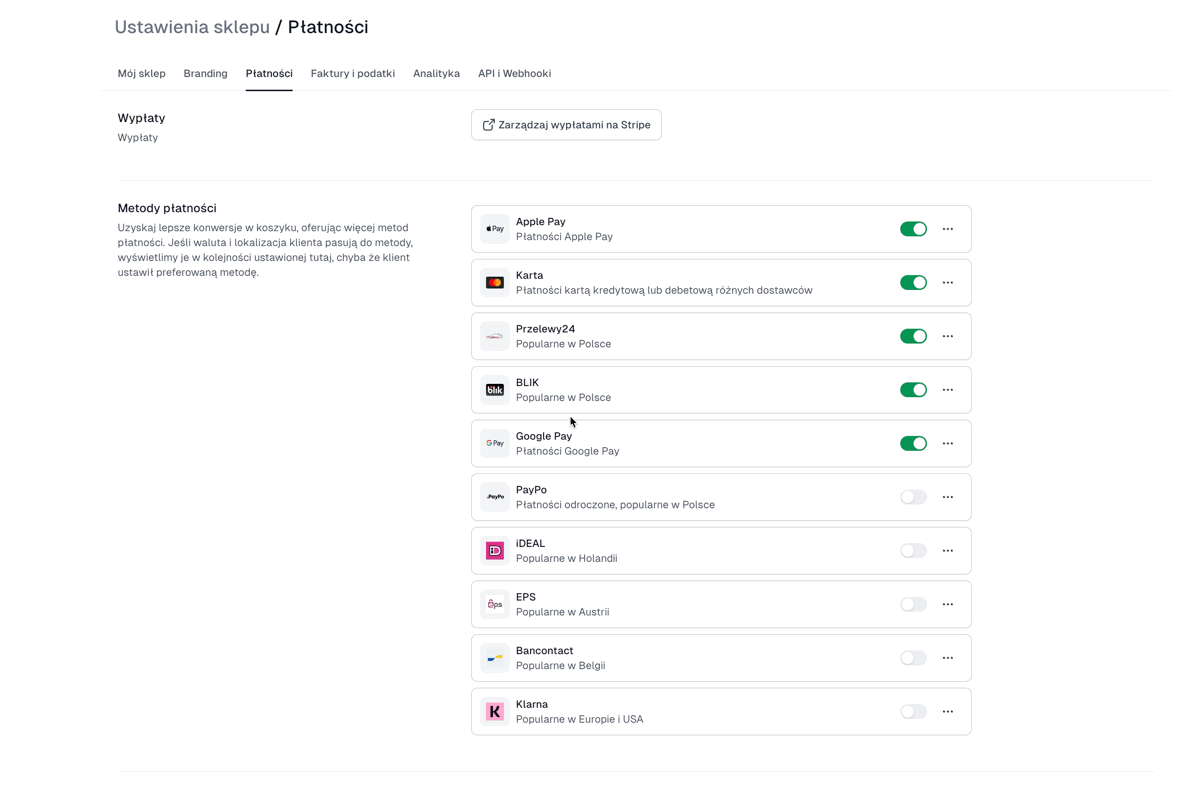Click the Google Pay logo icon

(495, 443)
